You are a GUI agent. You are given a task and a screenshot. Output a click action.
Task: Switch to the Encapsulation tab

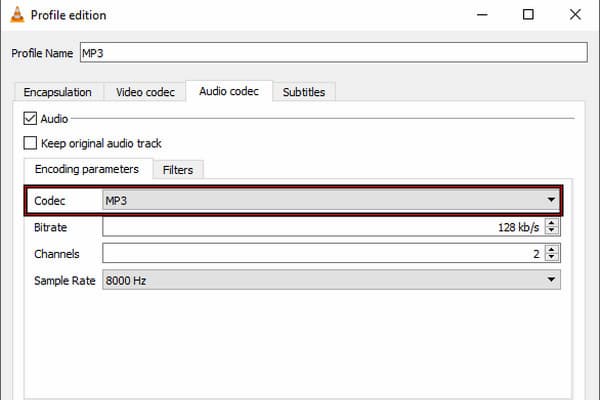58,92
